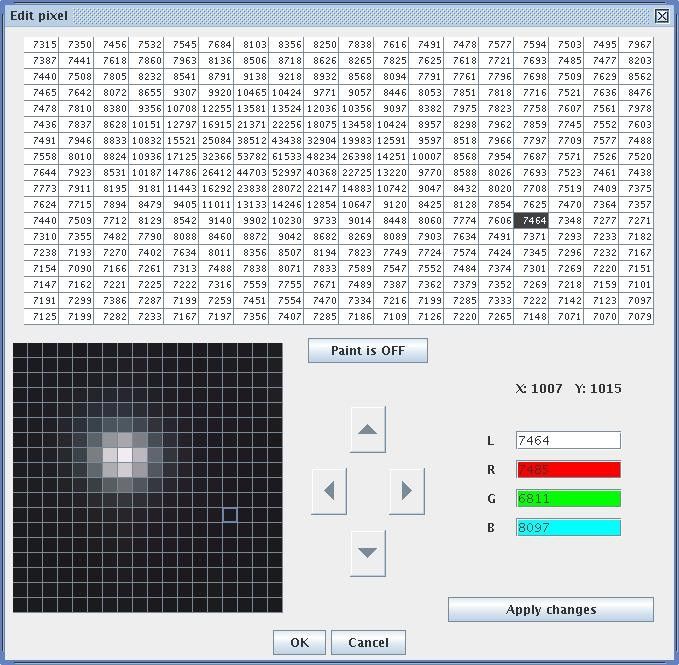
Task: Click the Cancel button
Action: tap(369, 642)
